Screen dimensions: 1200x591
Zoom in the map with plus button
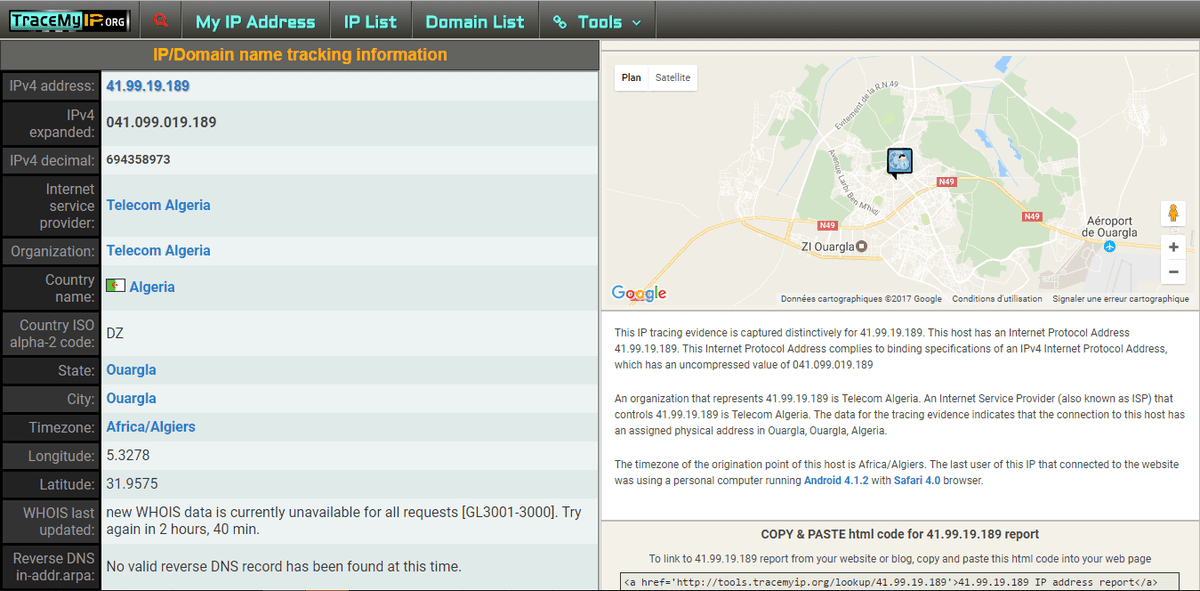pyautogui.click(x=1173, y=246)
